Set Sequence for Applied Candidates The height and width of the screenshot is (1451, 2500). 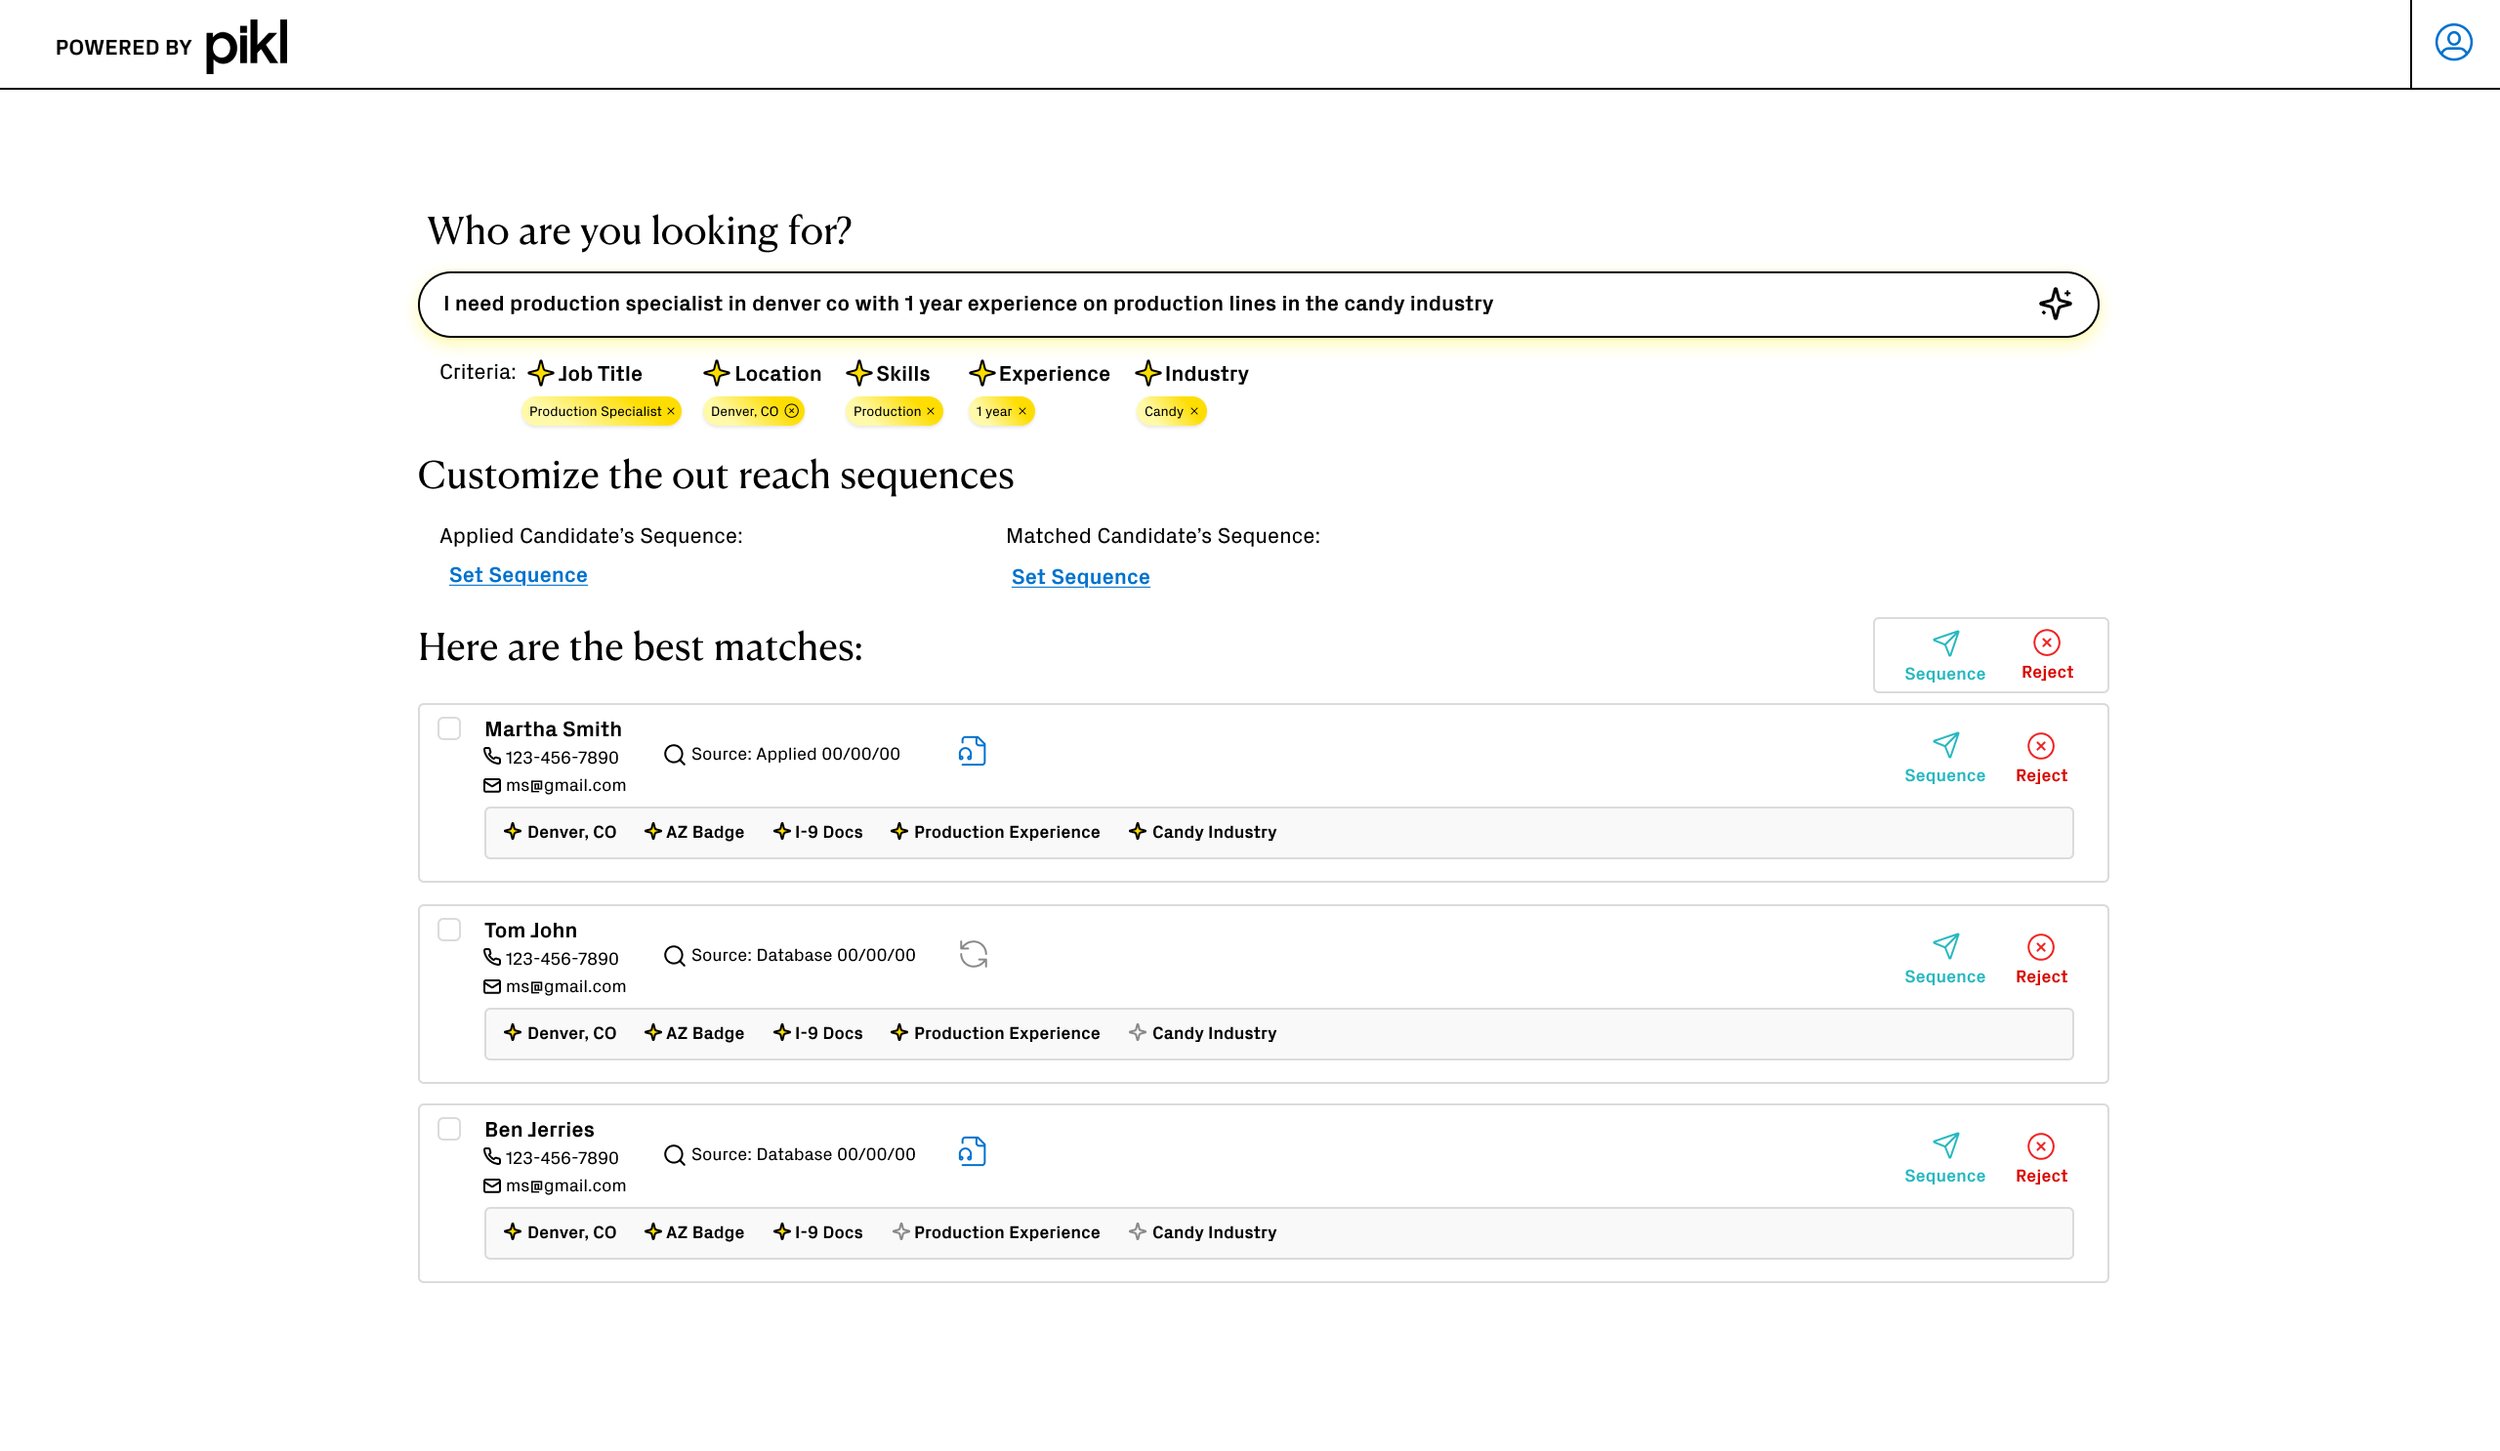518,575
